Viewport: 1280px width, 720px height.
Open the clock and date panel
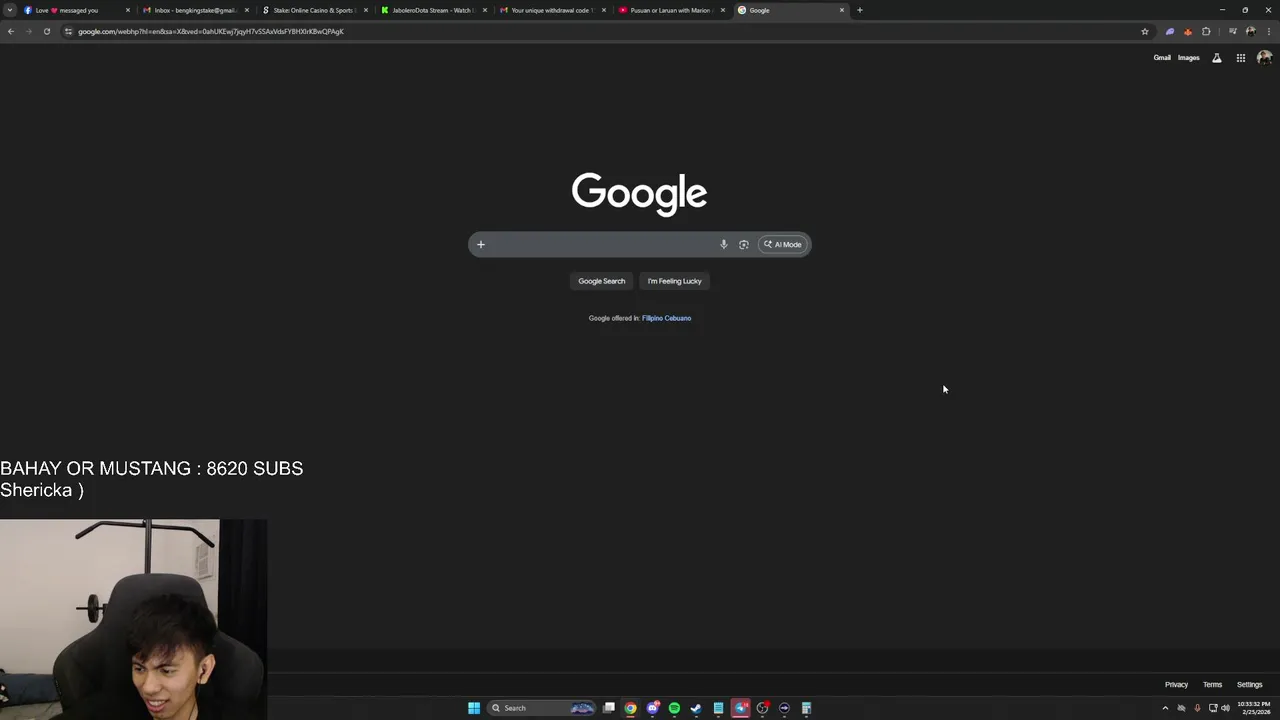[1254, 708]
